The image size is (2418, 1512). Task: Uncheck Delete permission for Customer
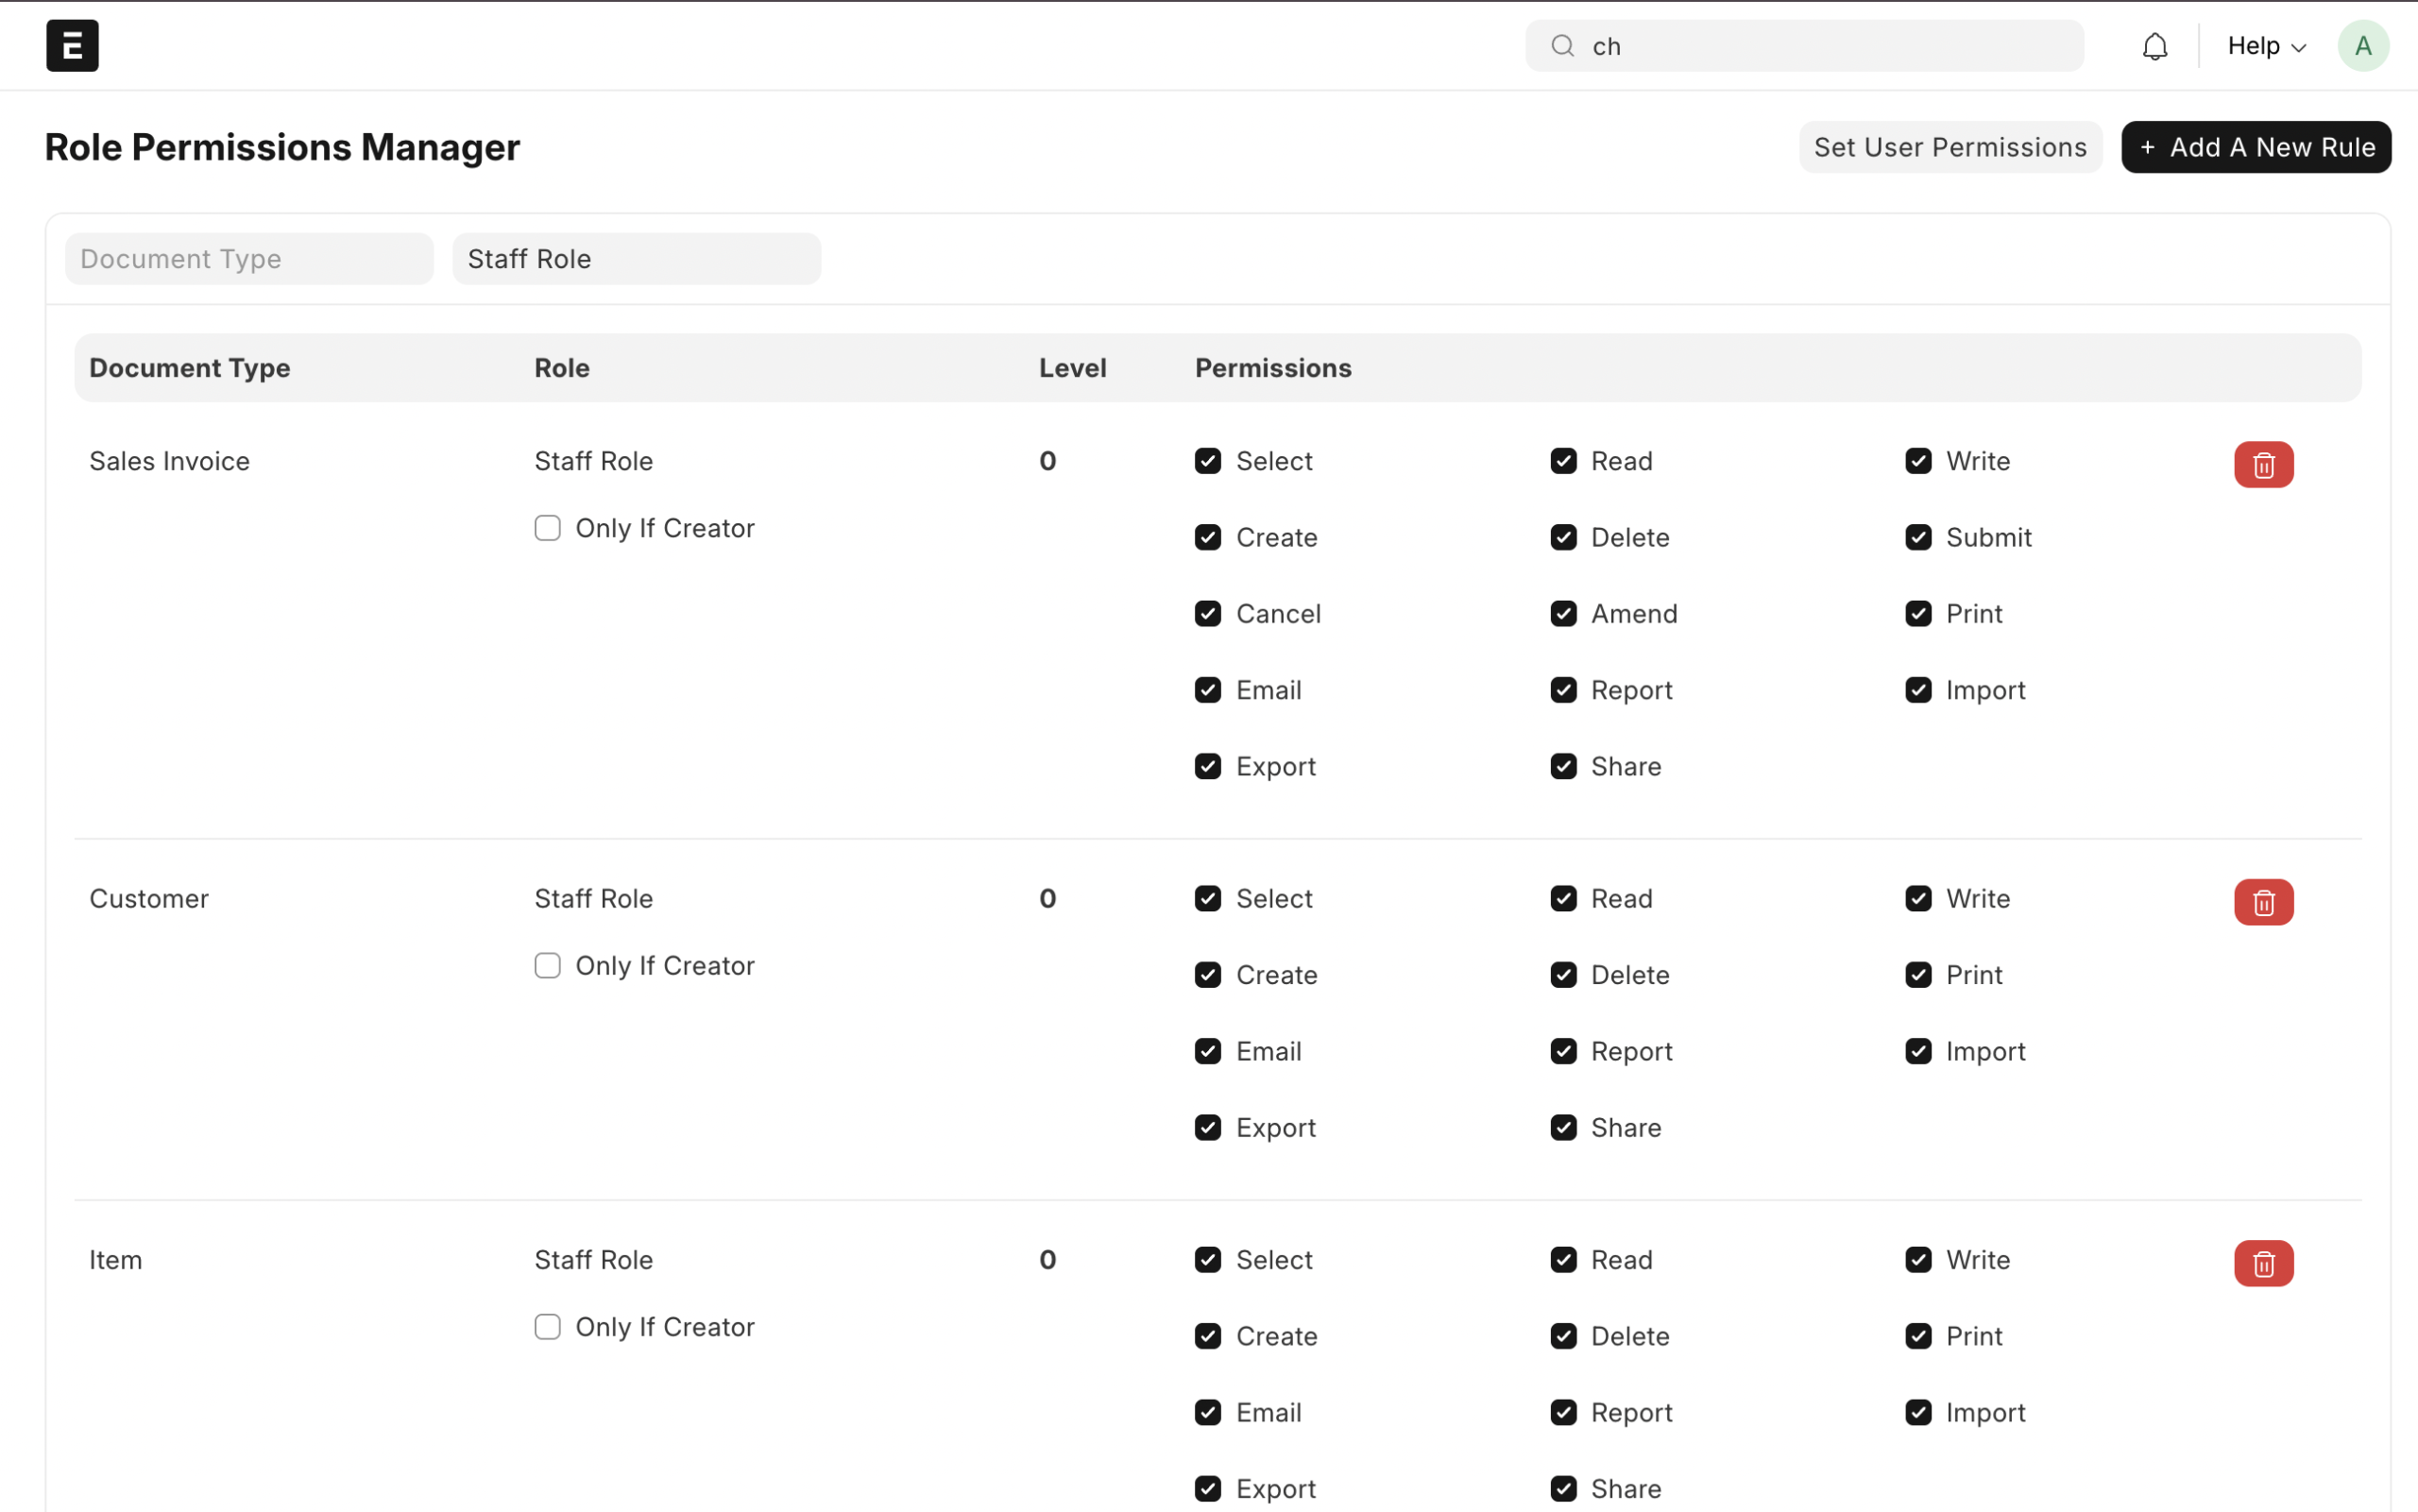pyautogui.click(x=1563, y=975)
